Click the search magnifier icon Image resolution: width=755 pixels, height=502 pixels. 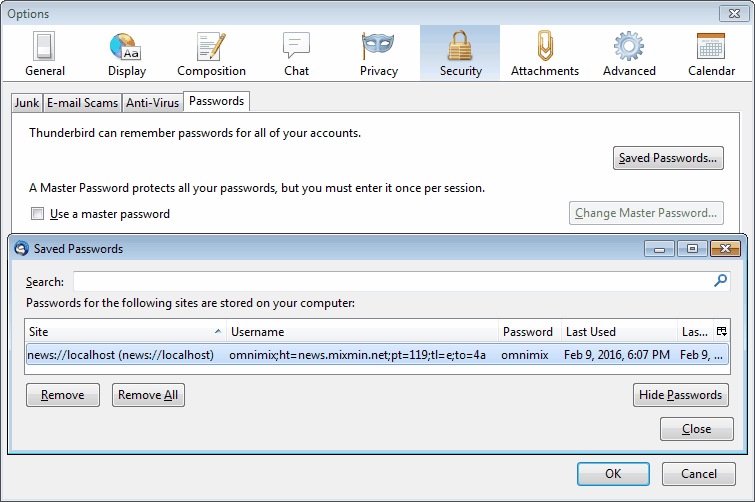click(x=720, y=281)
